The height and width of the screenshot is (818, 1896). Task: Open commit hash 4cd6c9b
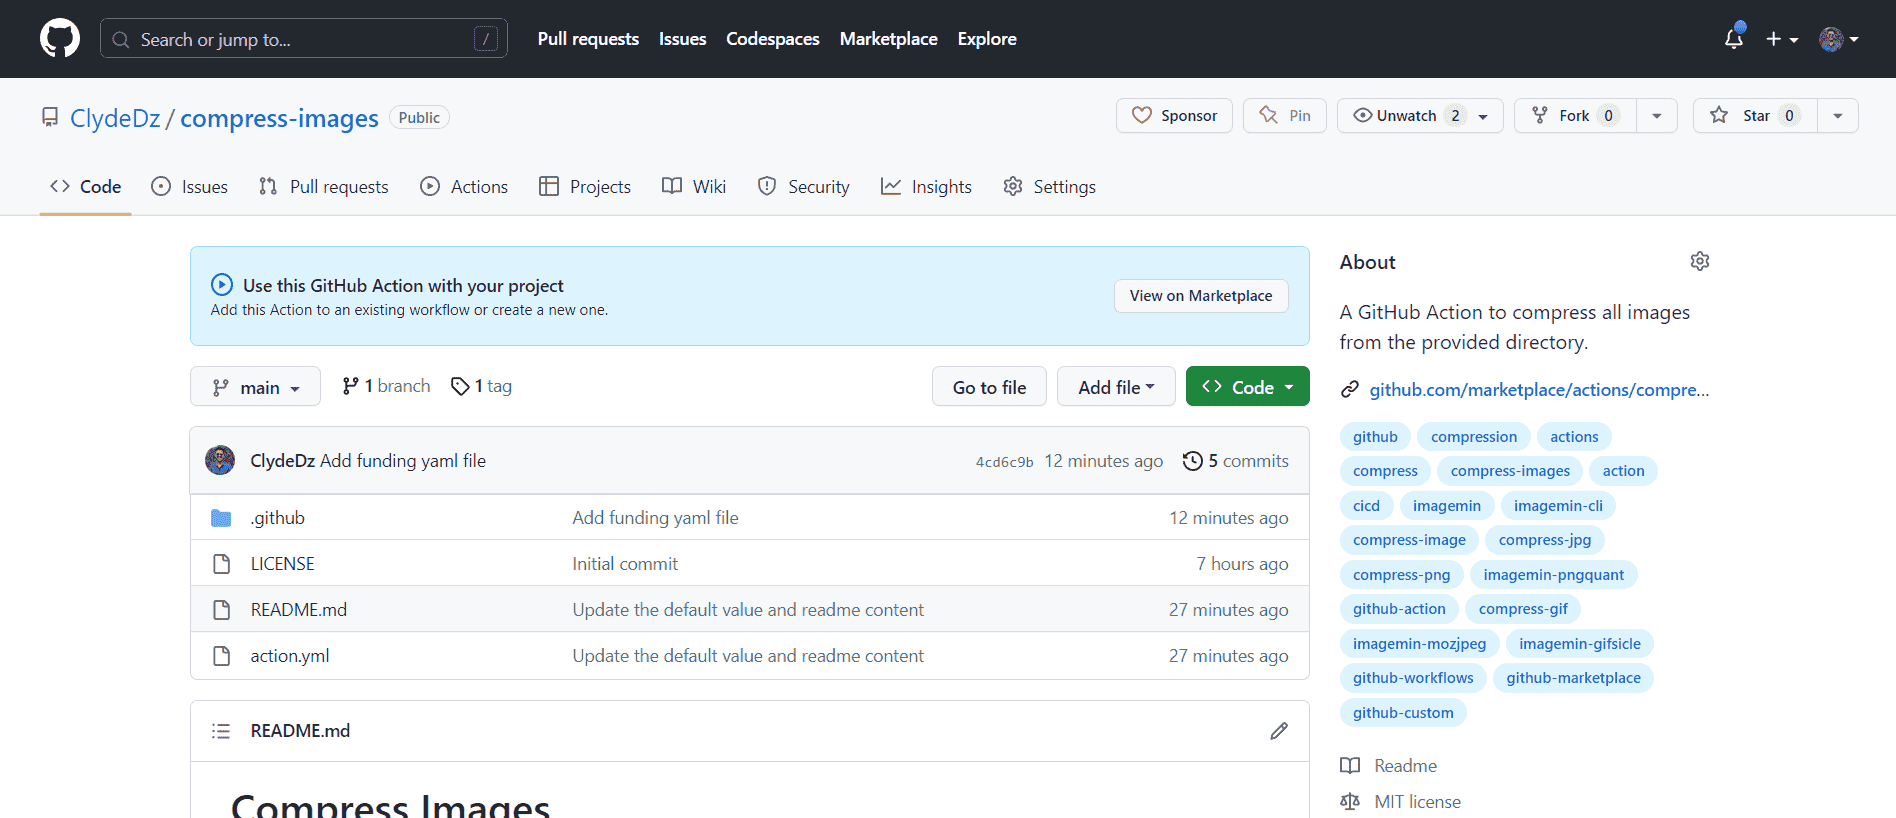pos(1004,462)
